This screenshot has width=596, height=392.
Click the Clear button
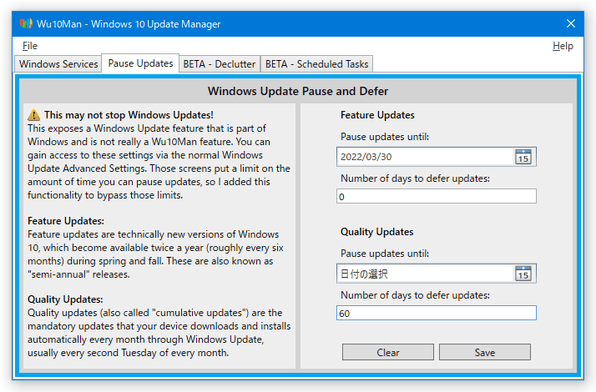click(388, 352)
